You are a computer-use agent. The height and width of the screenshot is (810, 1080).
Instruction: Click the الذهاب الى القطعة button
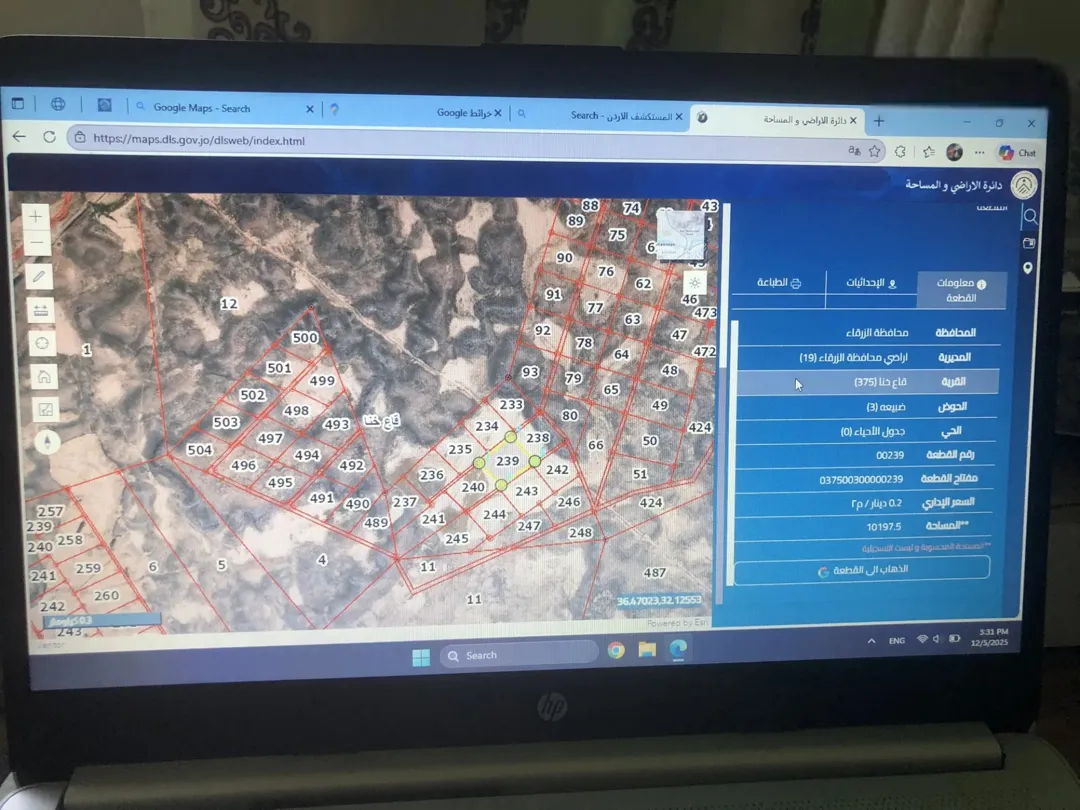click(862, 570)
